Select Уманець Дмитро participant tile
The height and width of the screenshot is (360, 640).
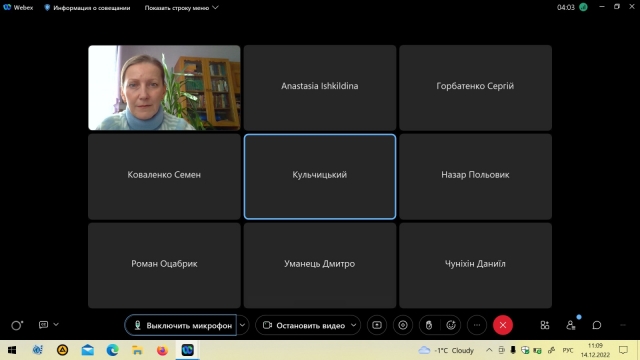[x=320, y=265]
